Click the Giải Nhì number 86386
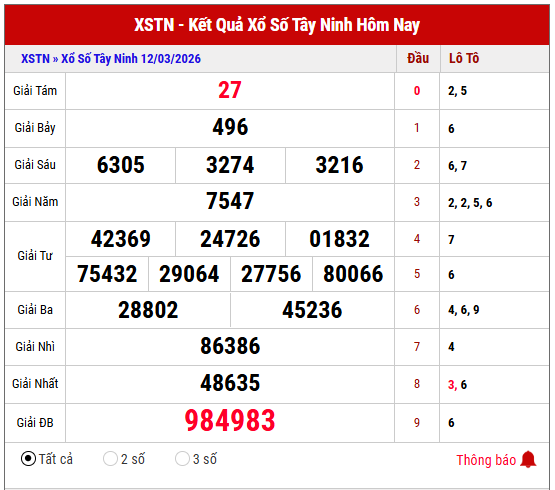Viewport: 555px width, 490px height. coord(230,346)
